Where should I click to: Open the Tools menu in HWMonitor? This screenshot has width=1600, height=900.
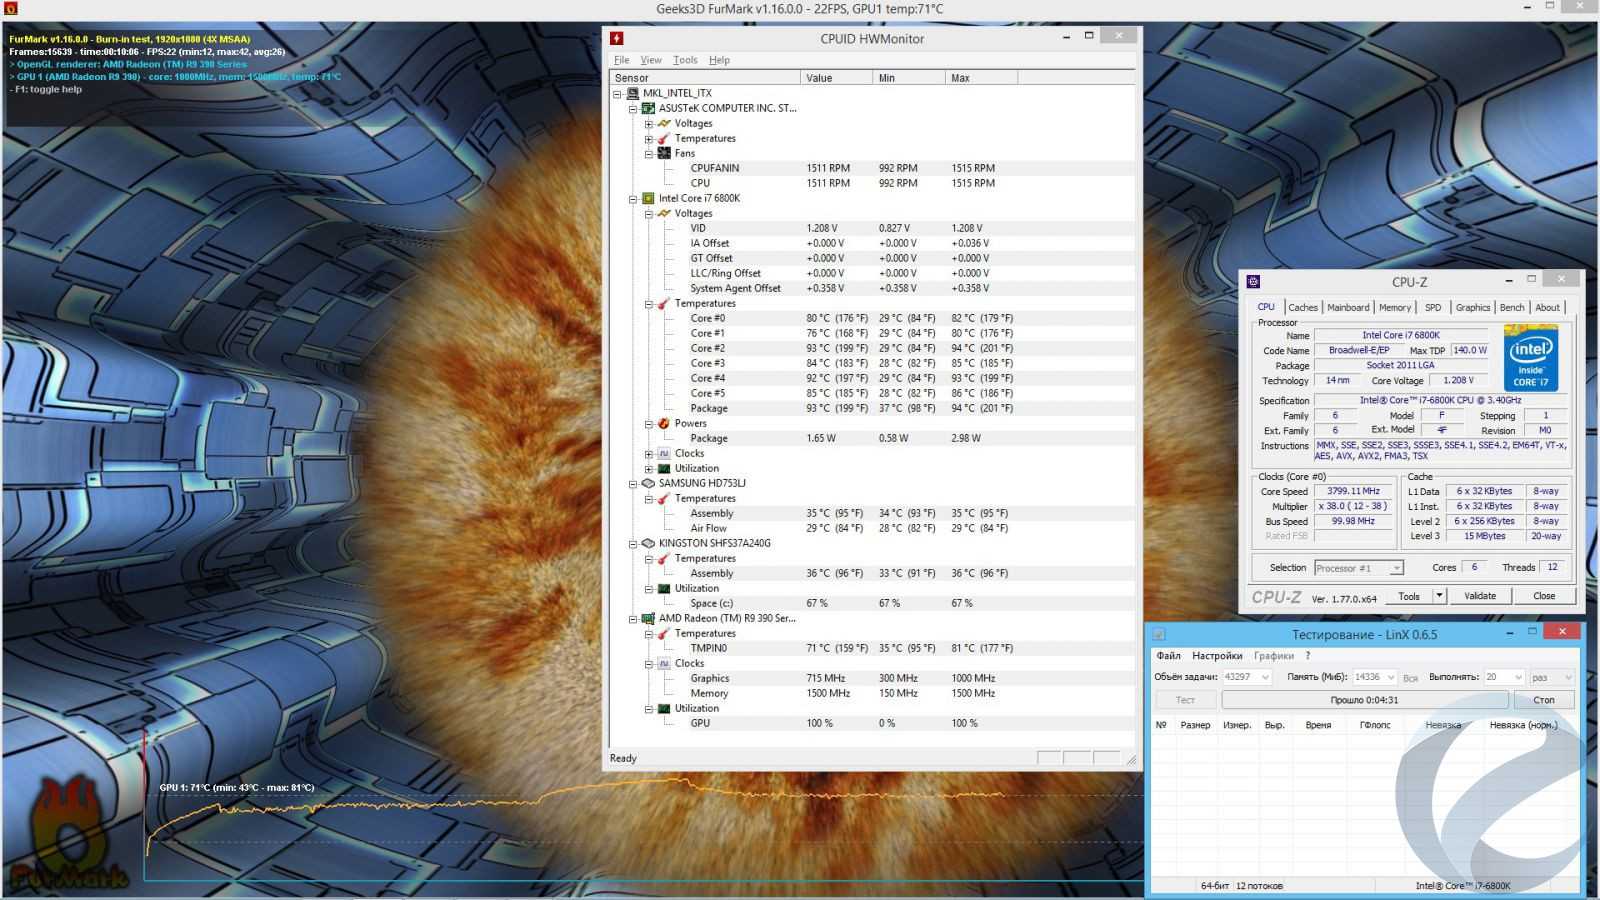pos(685,60)
